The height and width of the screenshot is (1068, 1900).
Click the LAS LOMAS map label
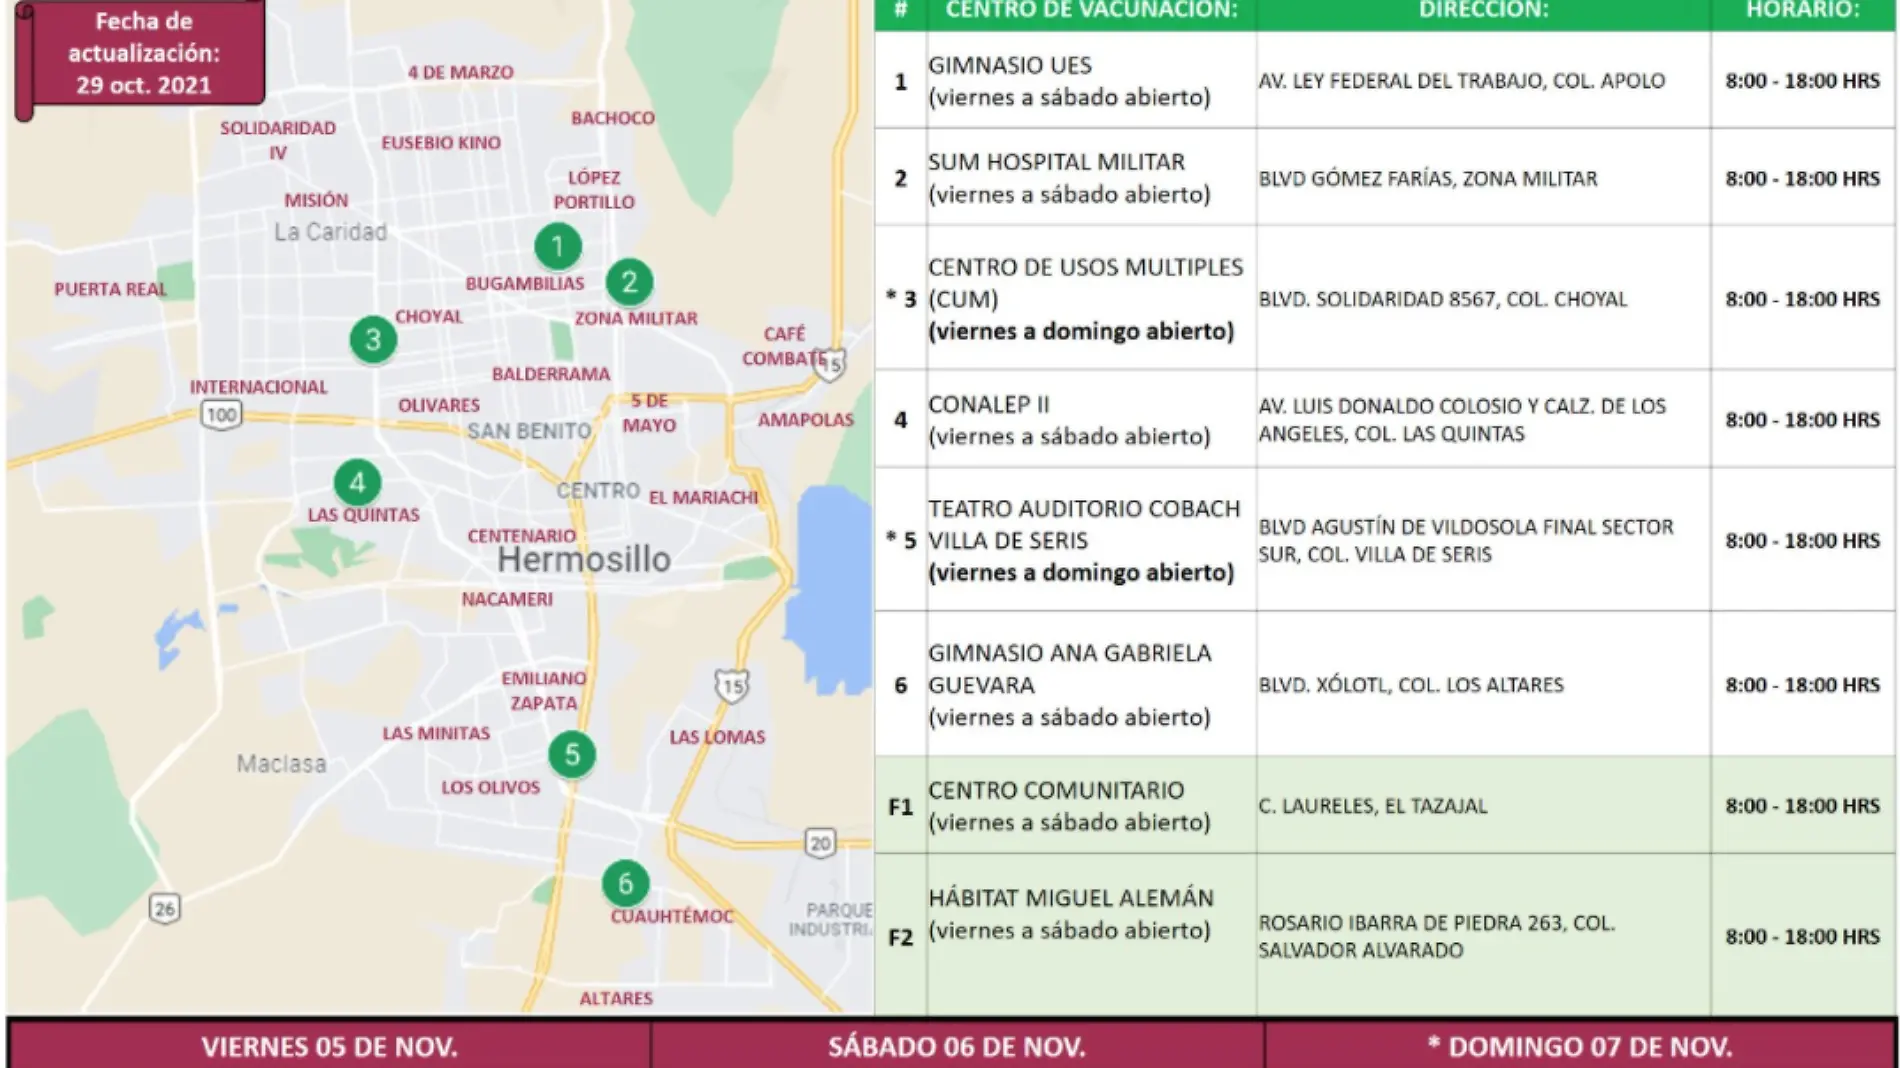(717, 737)
